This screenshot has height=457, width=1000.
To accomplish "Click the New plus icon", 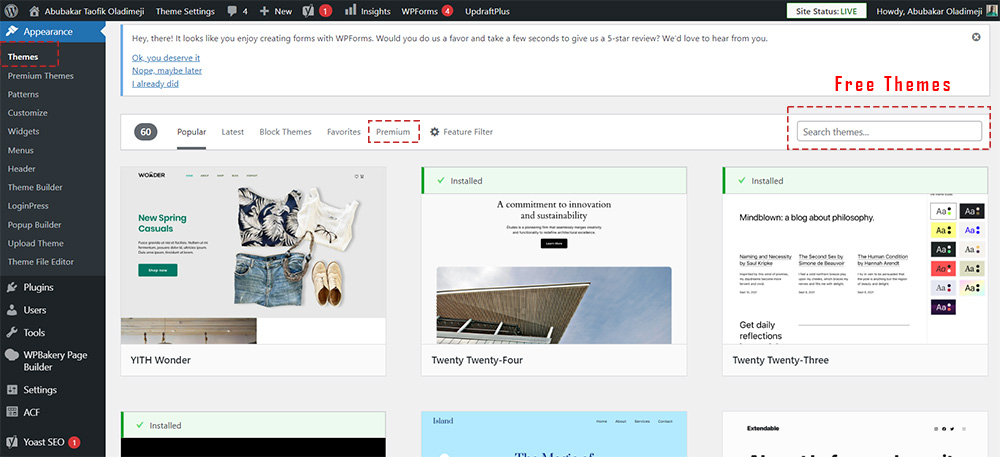I will pos(265,11).
